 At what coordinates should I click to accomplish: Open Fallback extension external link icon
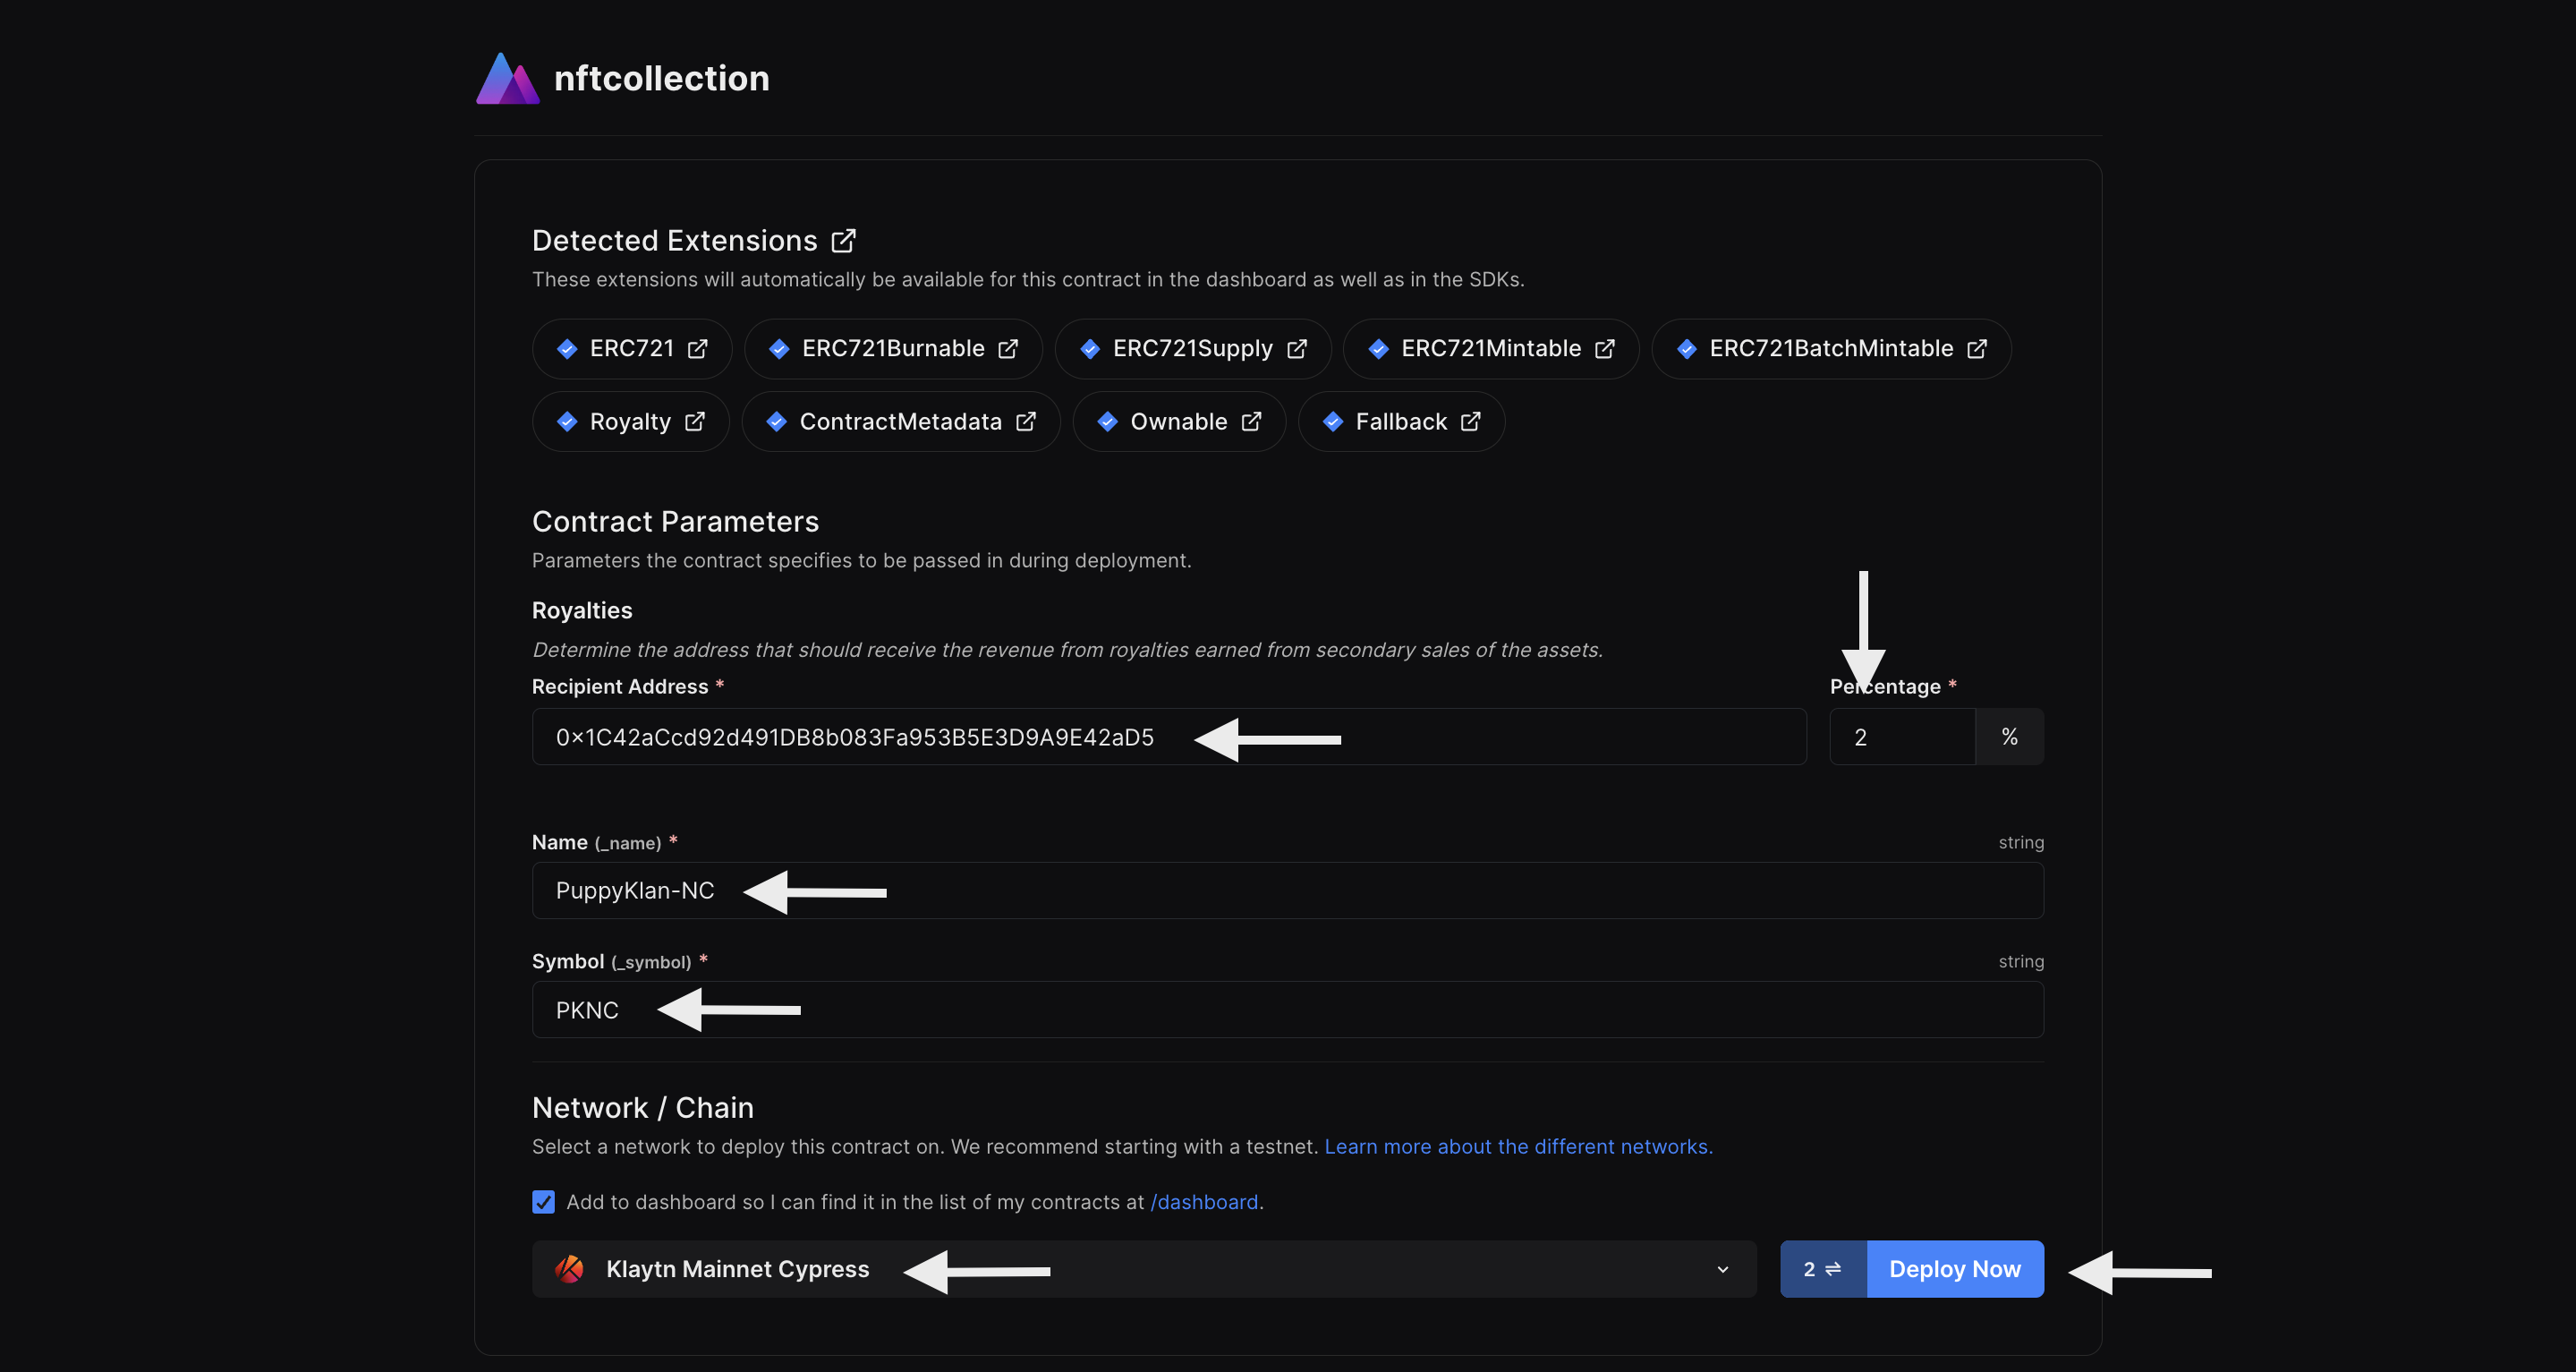1470,422
